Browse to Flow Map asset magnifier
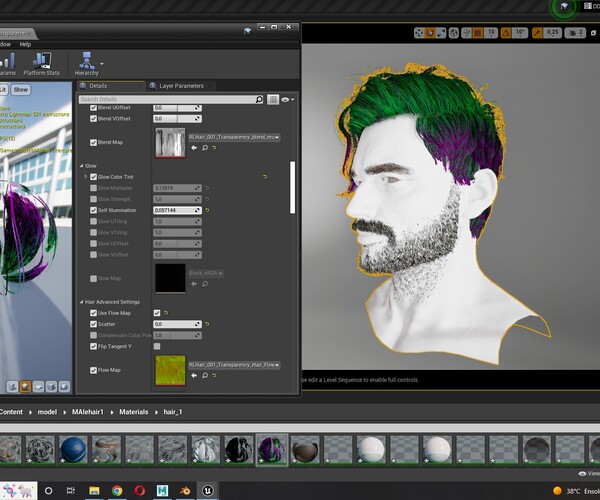600x500 pixels. point(205,376)
